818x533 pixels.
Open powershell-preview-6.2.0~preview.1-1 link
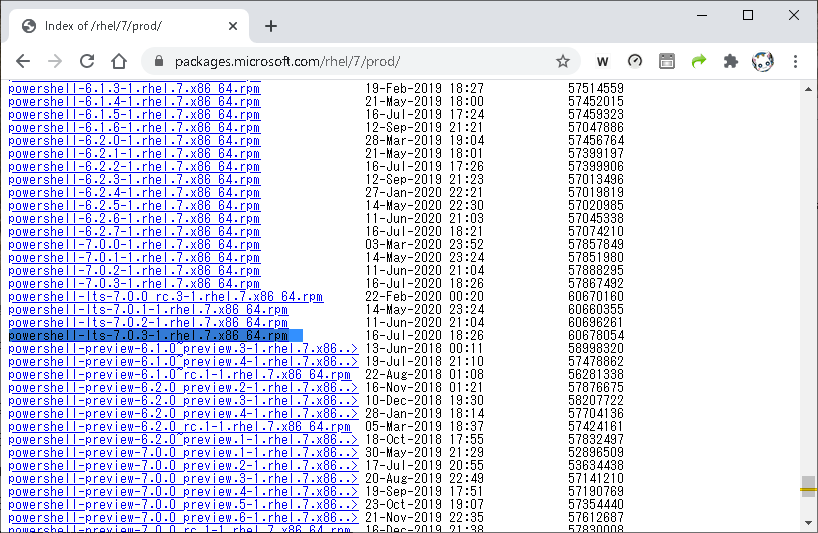click(x=183, y=440)
